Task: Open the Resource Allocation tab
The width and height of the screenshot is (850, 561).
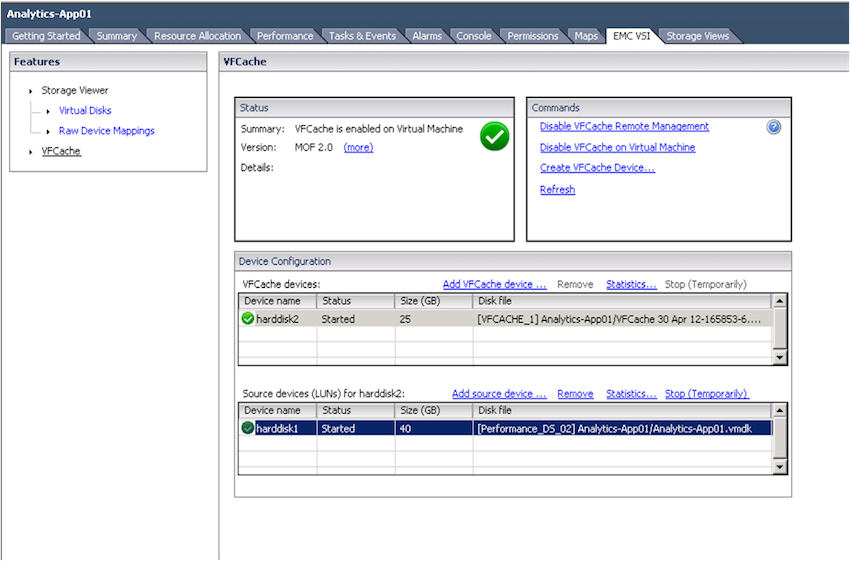Action: (x=197, y=36)
